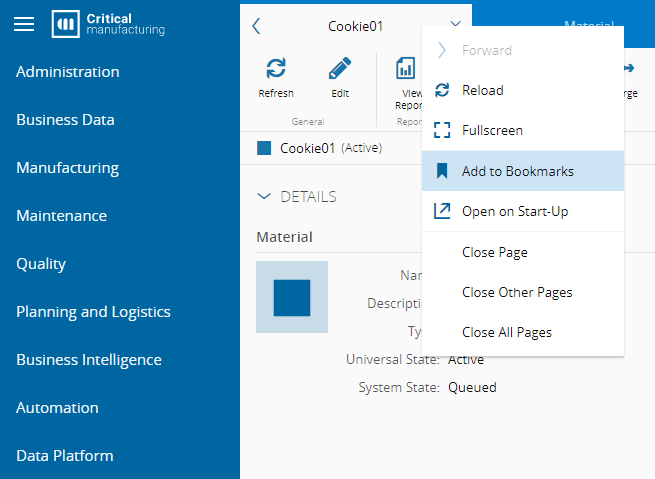This screenshot has width=655, height=479.
Task: Go to Business Intelligence
Action: click(x=88, y=360)
